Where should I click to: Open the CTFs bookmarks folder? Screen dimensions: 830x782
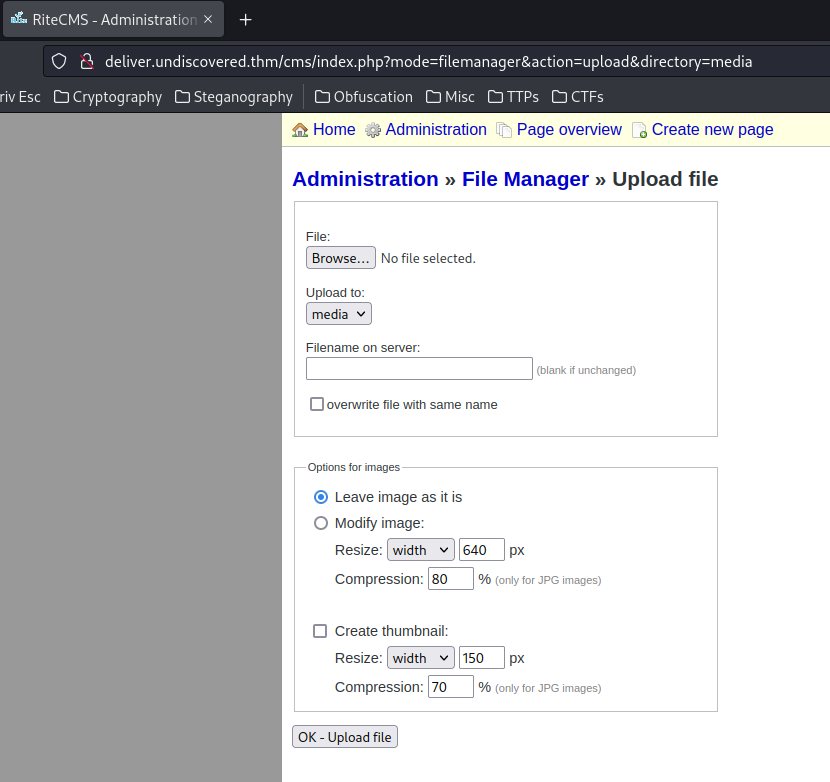[x=578, y=97]
